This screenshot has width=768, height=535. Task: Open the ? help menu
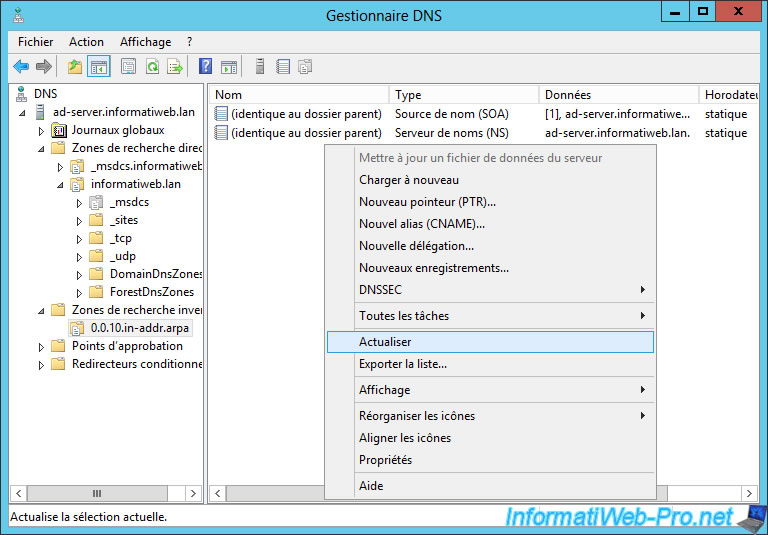pyautogui.click(x=189, y=42)
